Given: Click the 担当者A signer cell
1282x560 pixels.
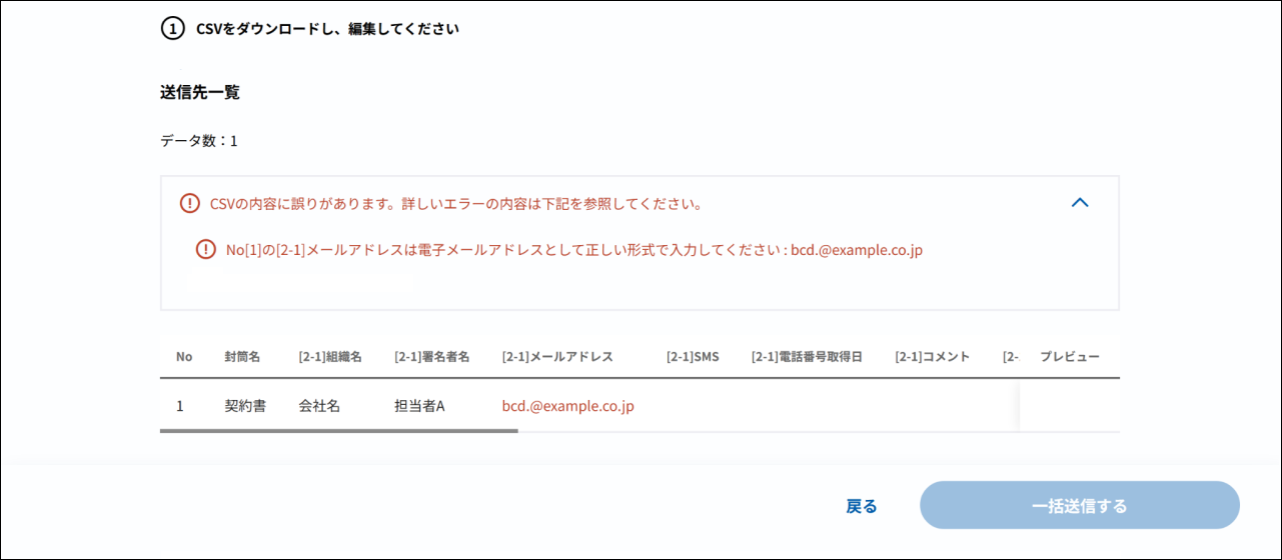Looking at the screenshot, I should click(x=420, y=406).
